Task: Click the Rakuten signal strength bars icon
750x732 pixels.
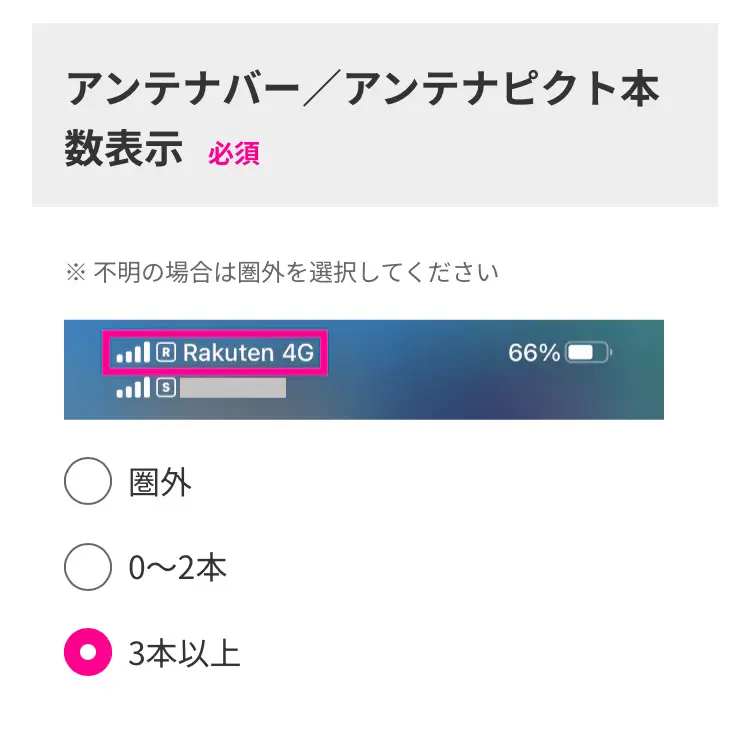Action: coord(133,352)
